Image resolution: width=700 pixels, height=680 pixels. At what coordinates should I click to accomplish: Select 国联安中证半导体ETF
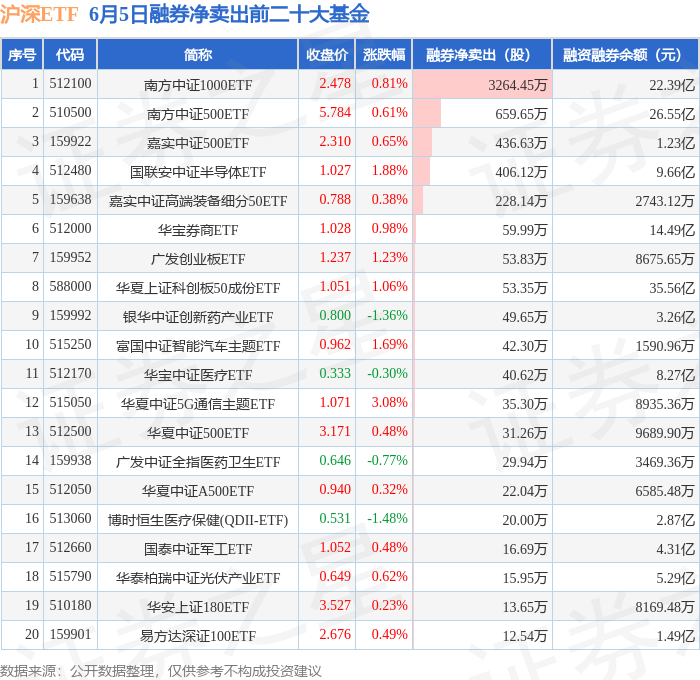coord(198,172)
